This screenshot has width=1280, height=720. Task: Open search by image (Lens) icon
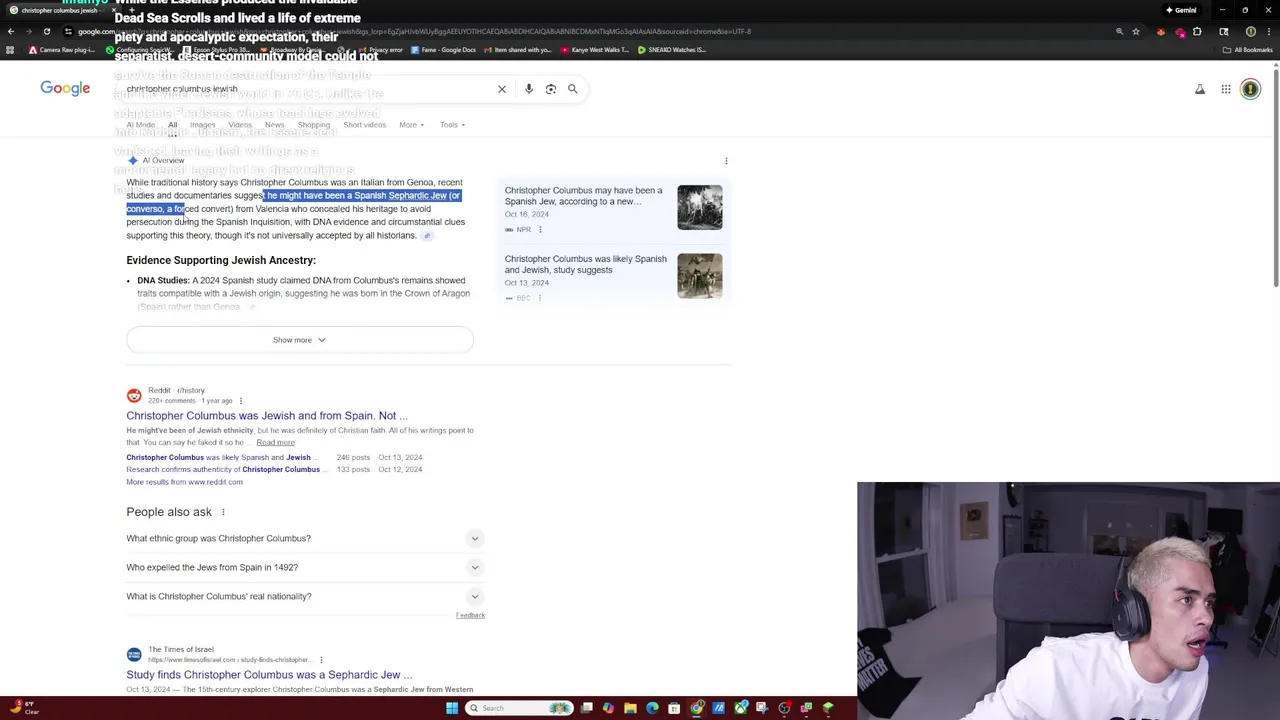tap(551, 89)
